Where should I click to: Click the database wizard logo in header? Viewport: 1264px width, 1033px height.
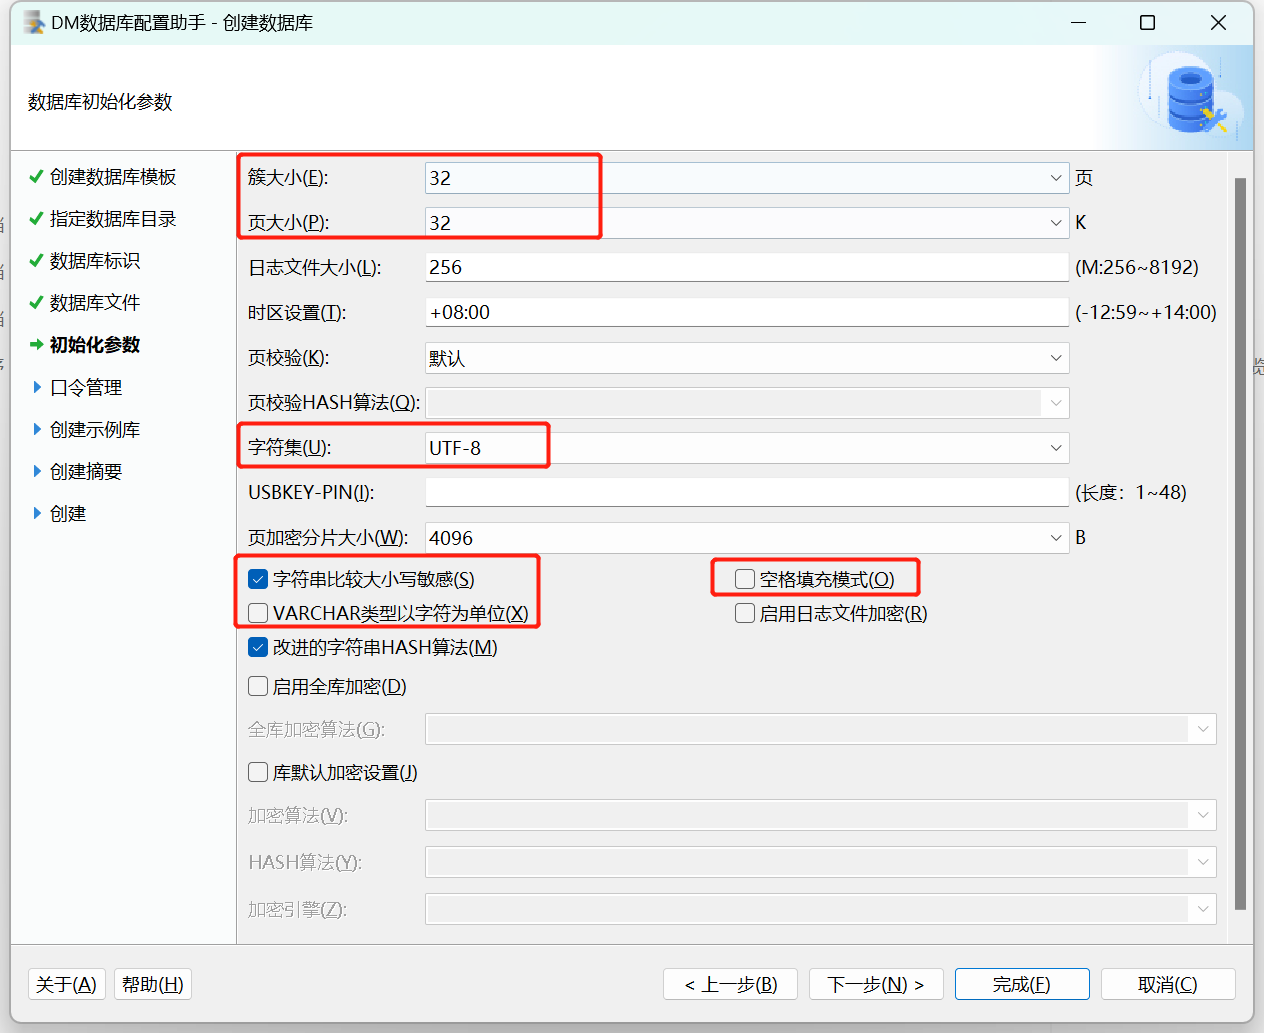point(1192,98)
